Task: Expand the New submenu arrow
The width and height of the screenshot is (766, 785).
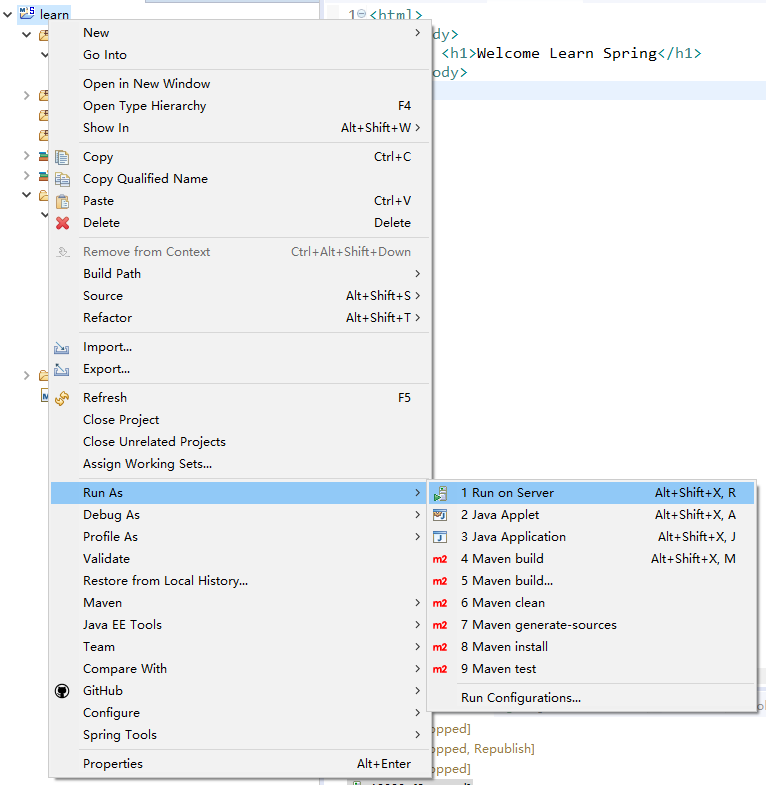Action: 417,33
